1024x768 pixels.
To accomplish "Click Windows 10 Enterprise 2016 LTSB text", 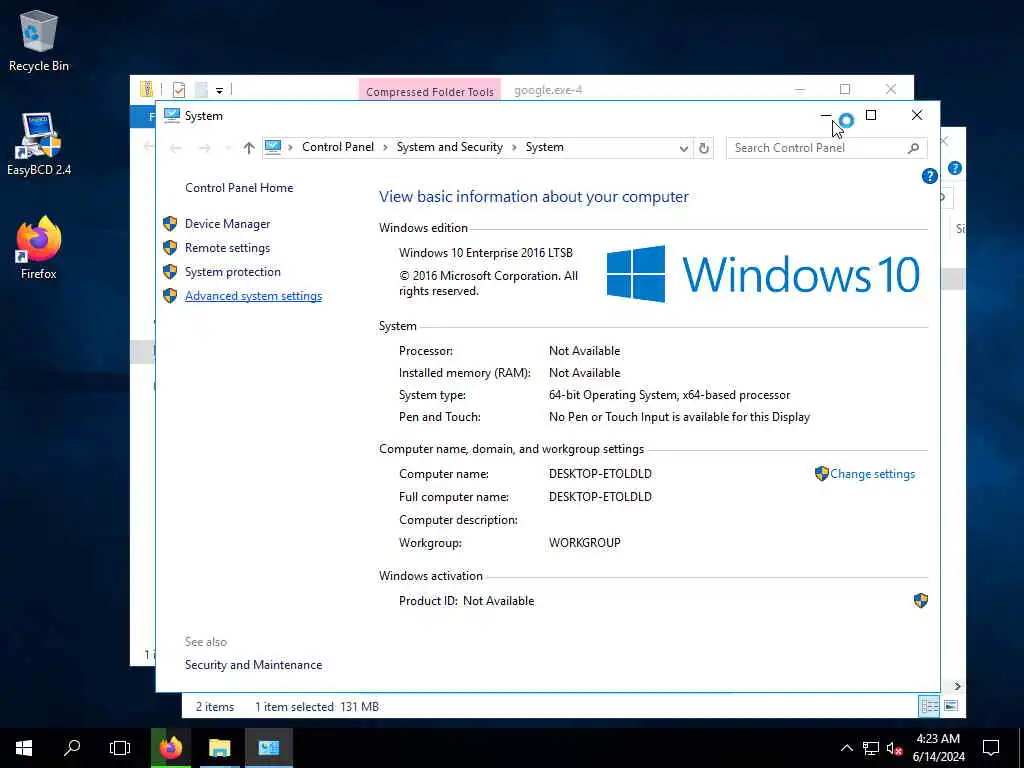I will (x=485, y=253).
